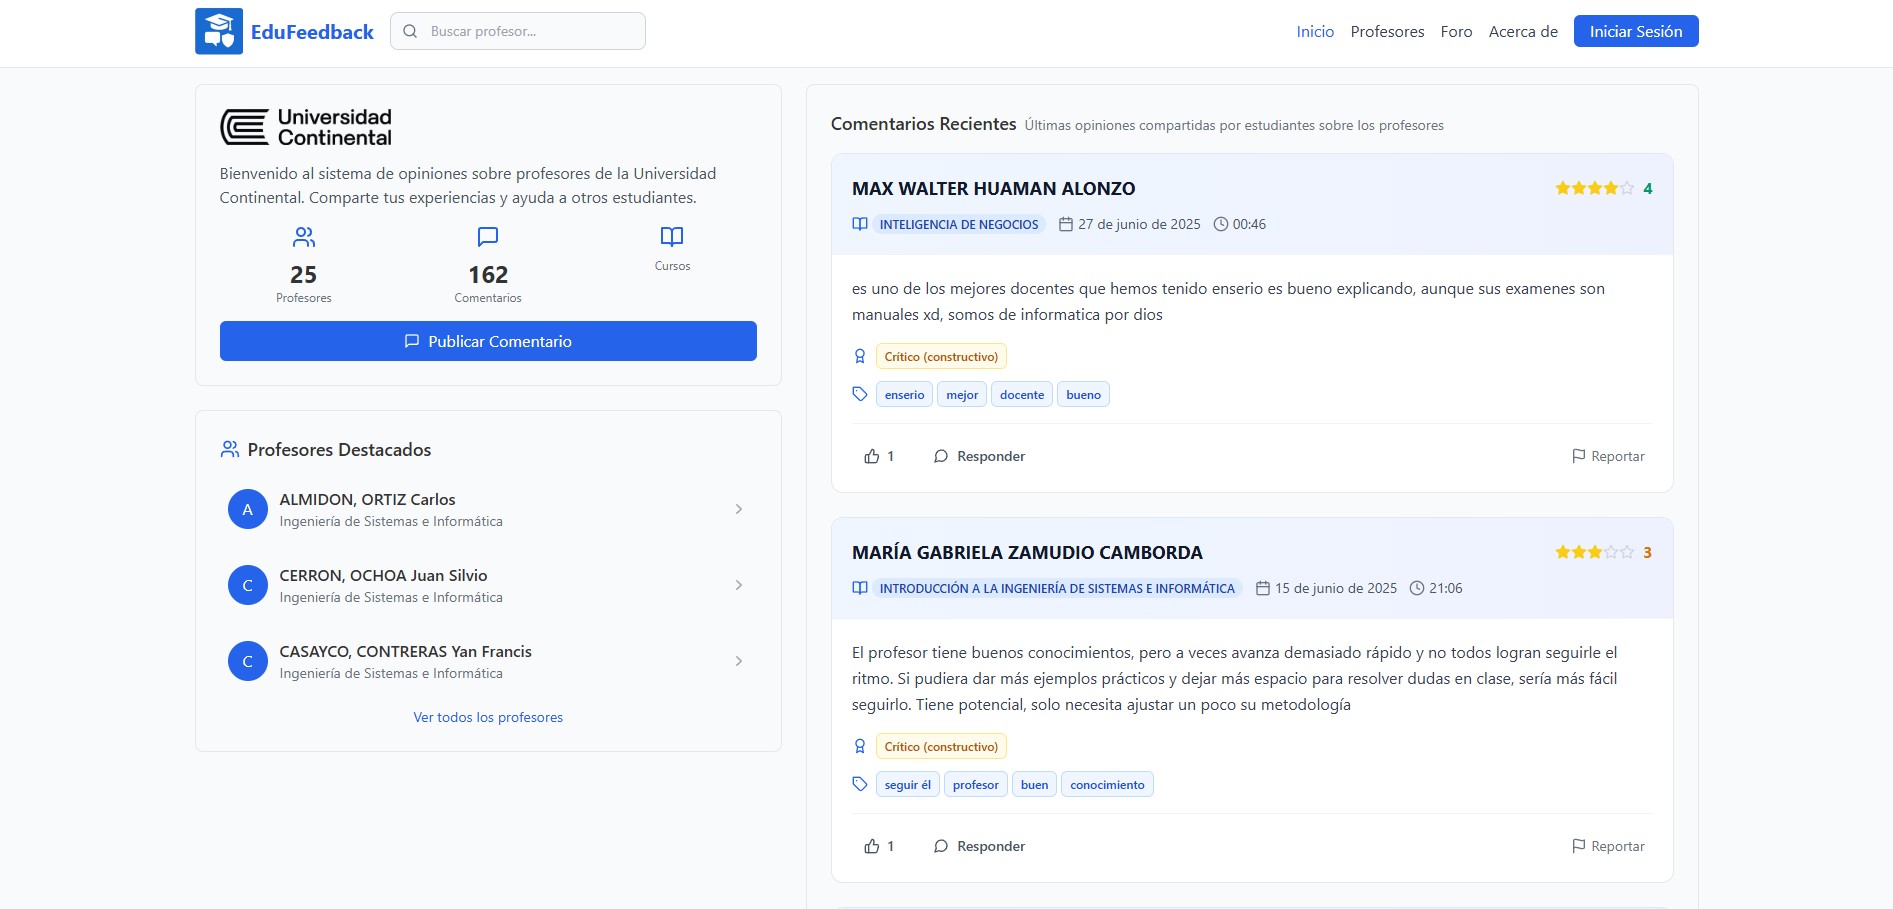Go to the Inicio nav item

pyautogui.click(x=1315, y=31)
